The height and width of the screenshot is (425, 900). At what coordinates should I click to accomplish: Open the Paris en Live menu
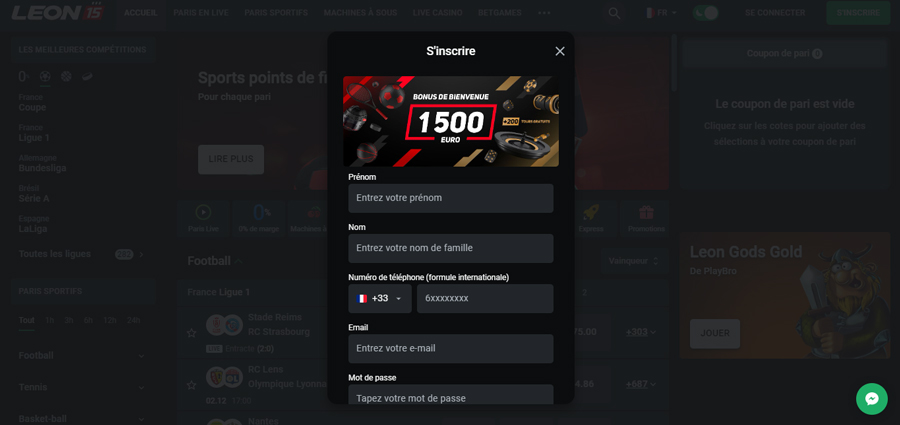tap(201, 13)
